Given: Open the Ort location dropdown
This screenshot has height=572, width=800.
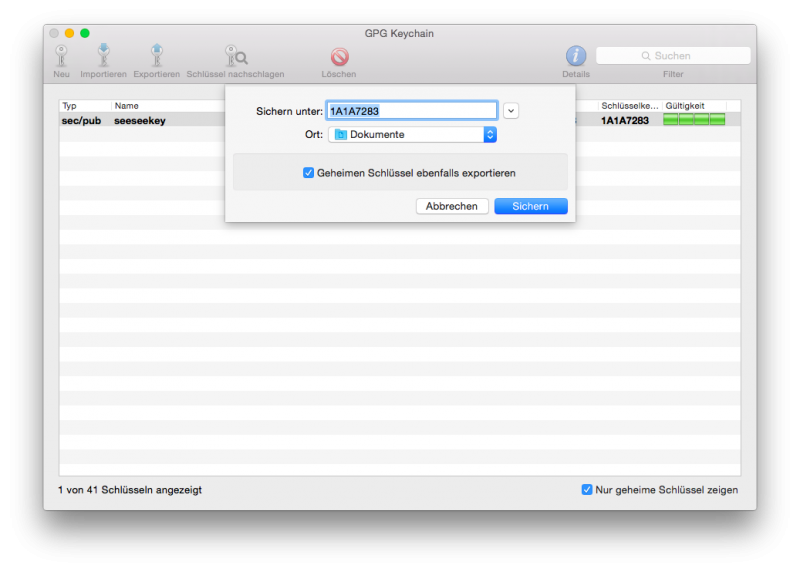Looking at the screenshot, I should (490, 134).
